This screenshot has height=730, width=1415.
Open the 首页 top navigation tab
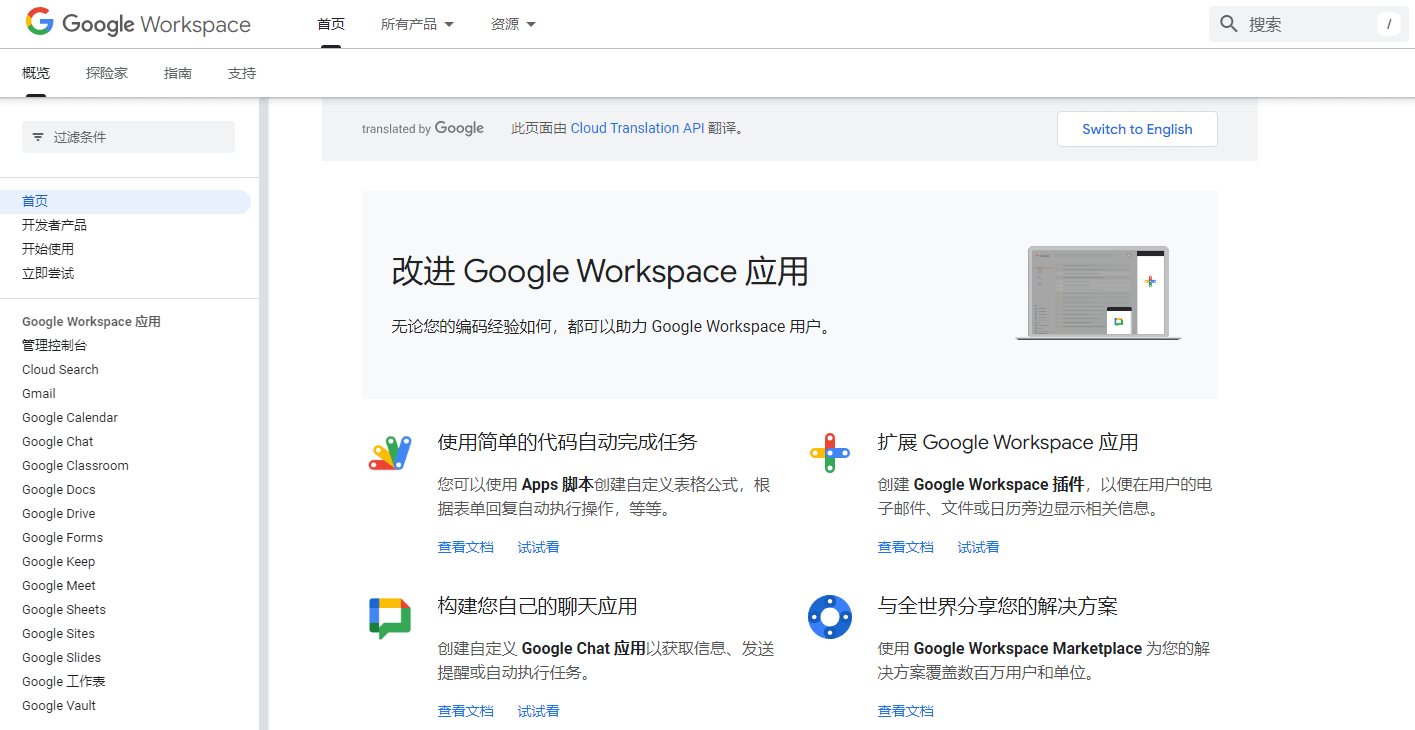331,24
